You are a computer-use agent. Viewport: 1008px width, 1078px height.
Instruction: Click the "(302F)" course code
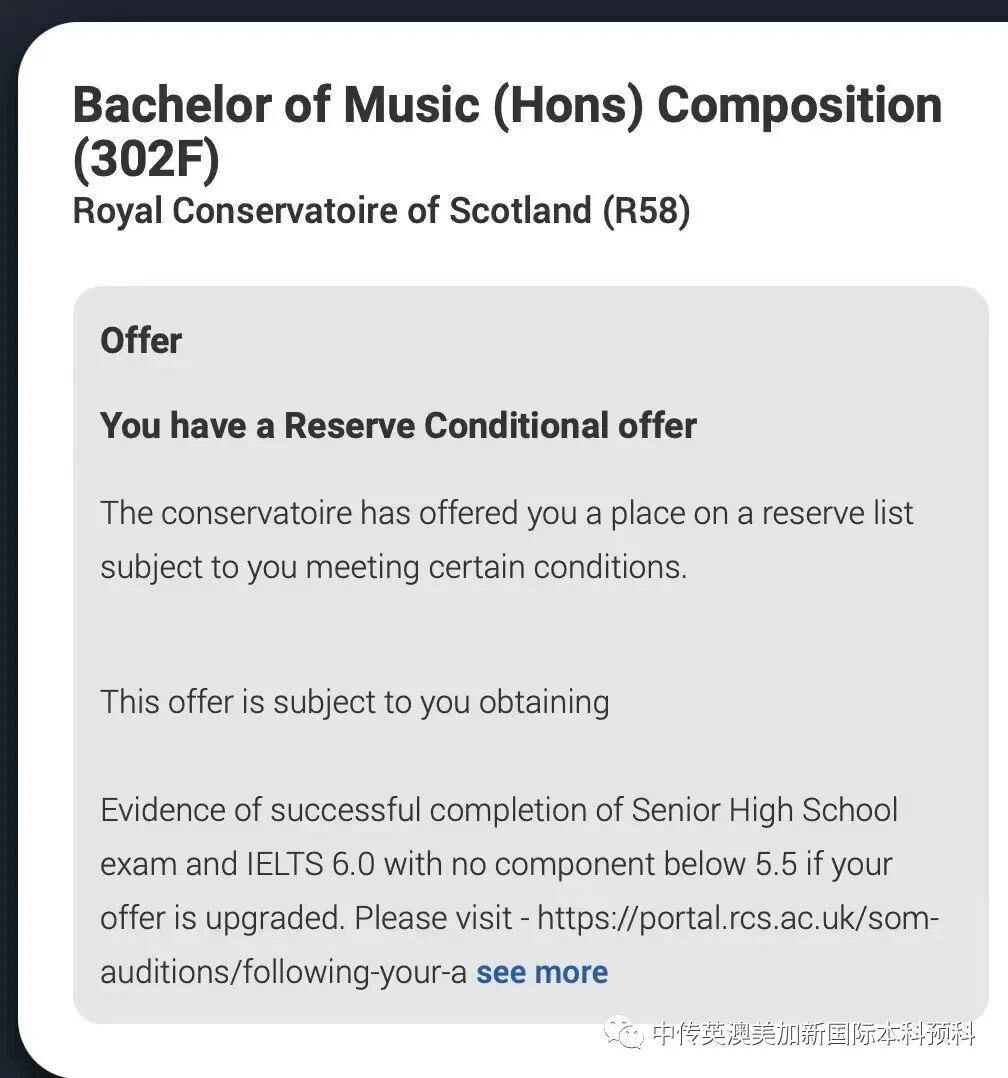click(145, 161)
